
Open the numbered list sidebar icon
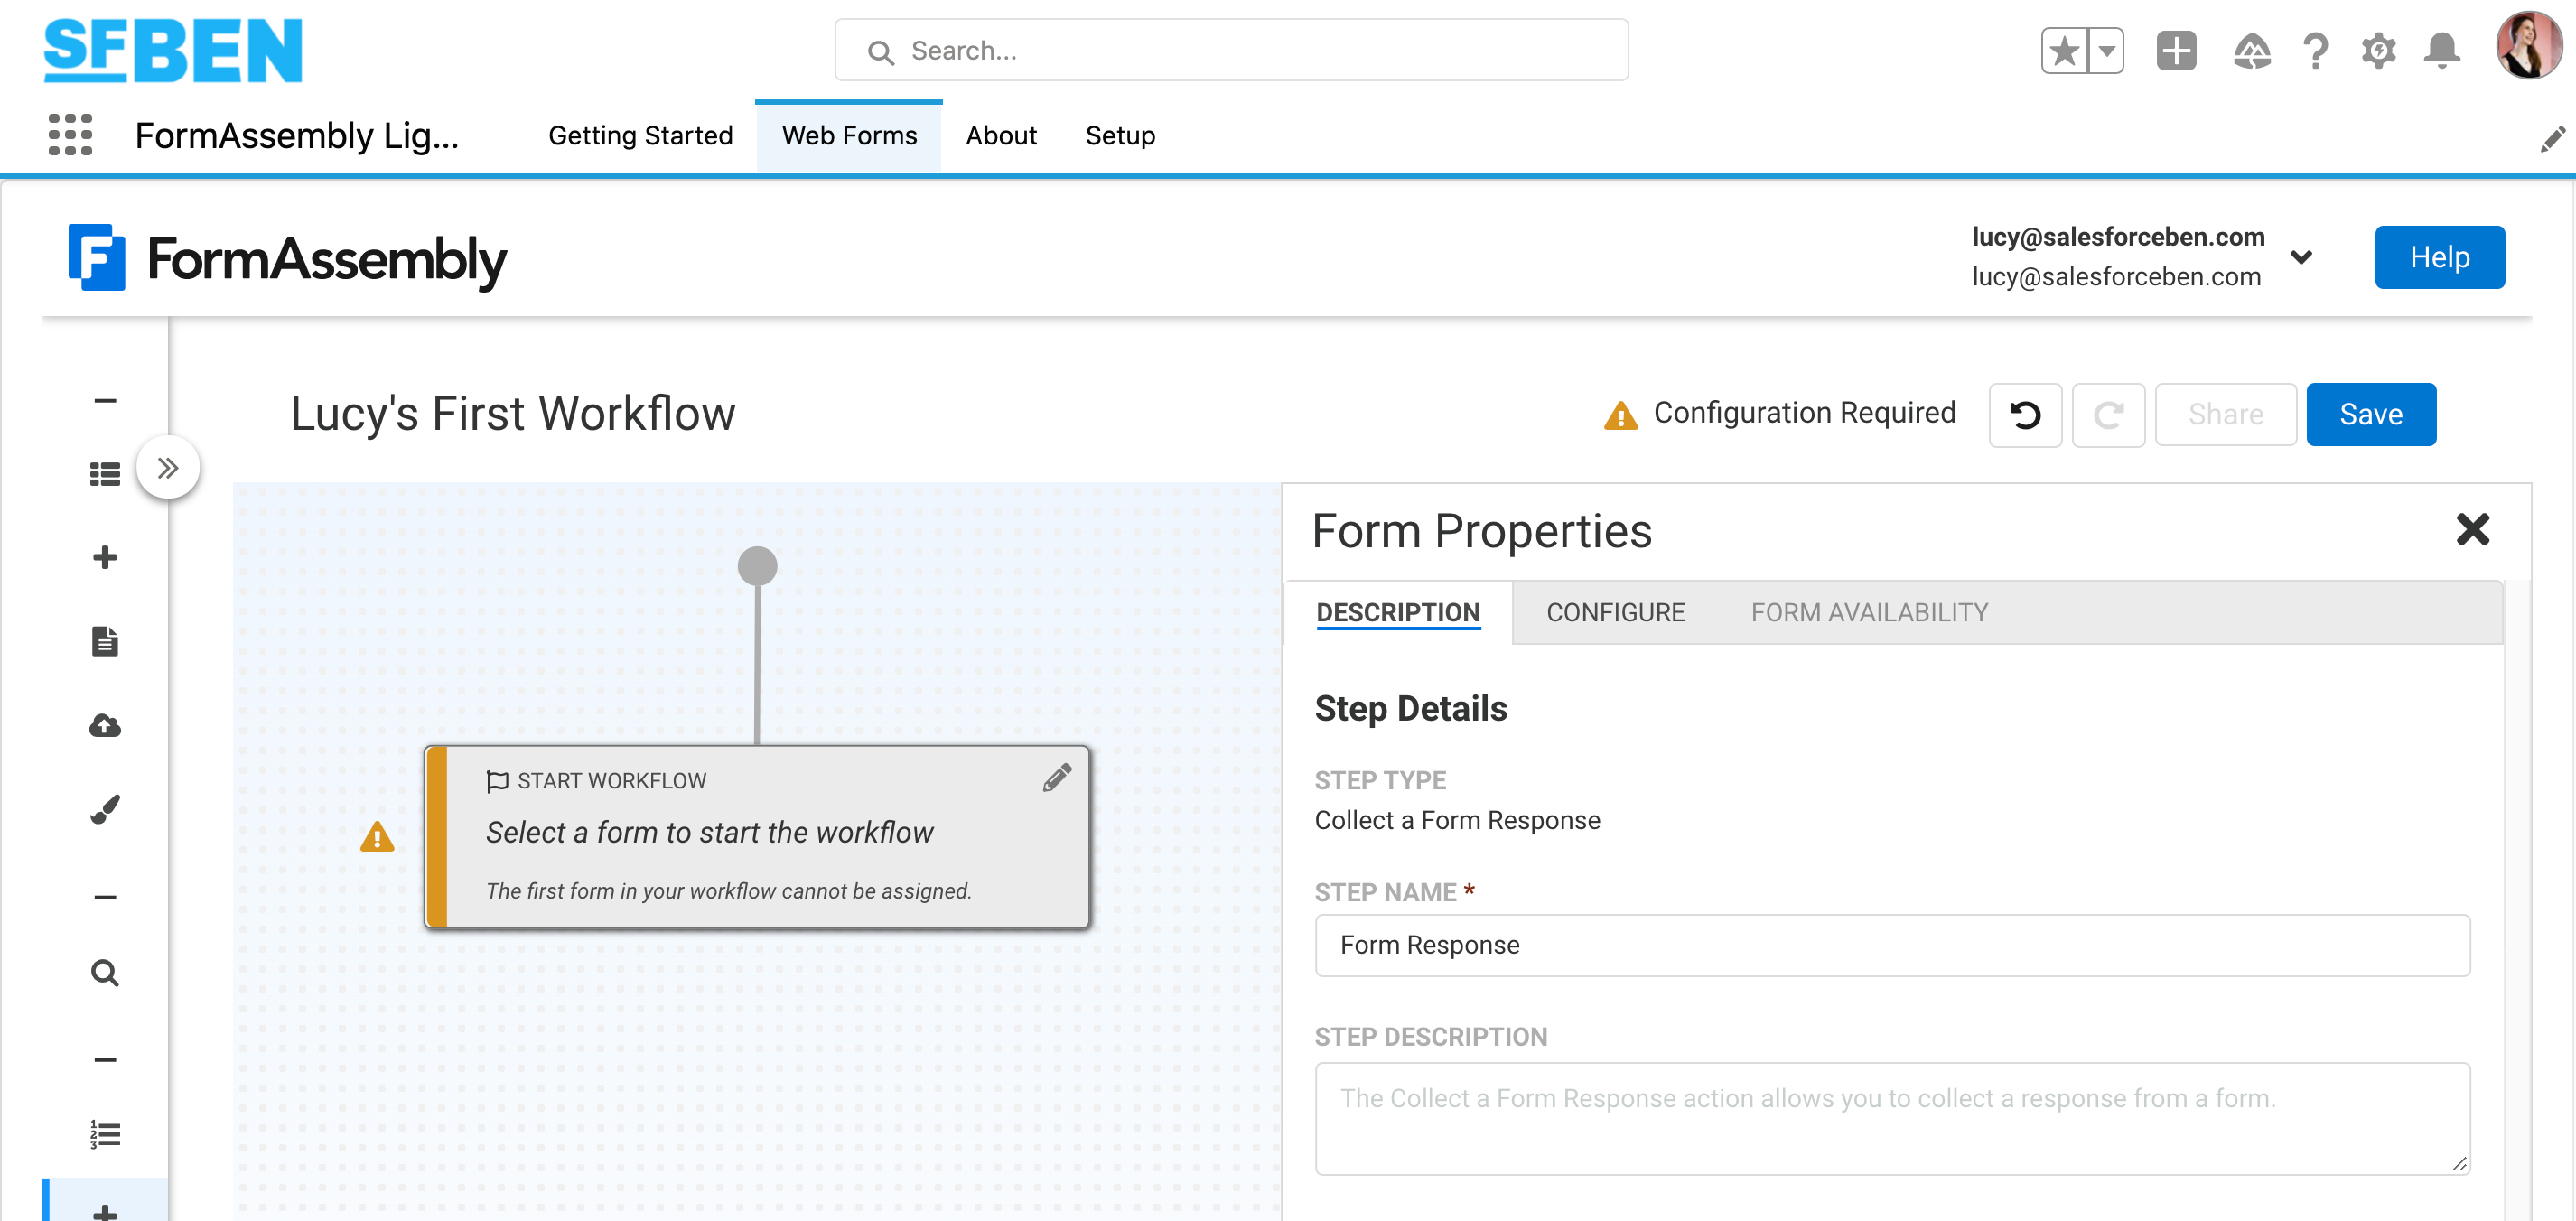105,1134
